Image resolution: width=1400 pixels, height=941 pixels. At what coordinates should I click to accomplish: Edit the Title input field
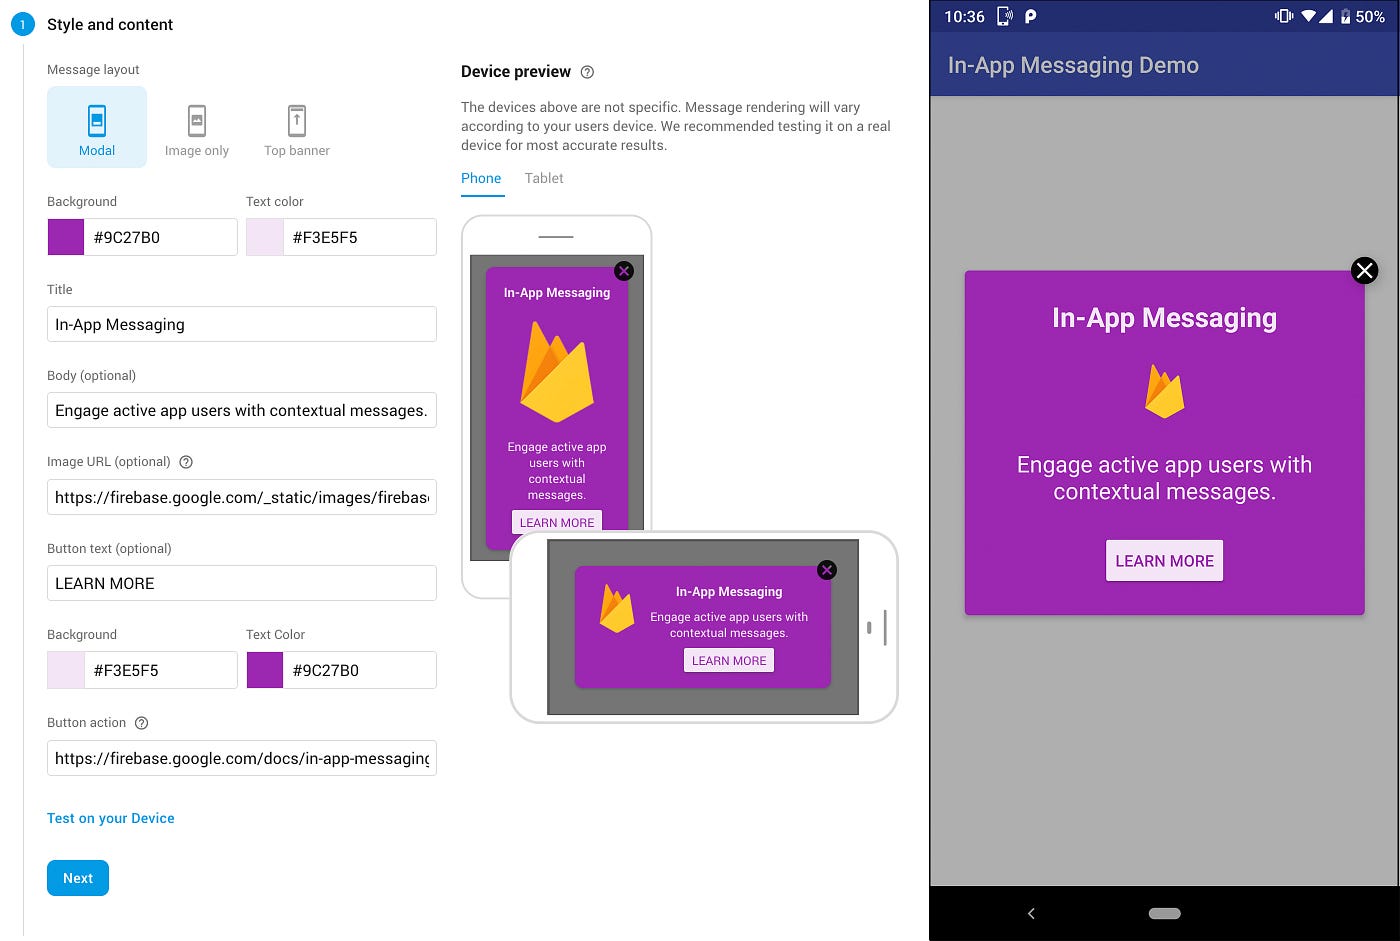click(241, 324)
